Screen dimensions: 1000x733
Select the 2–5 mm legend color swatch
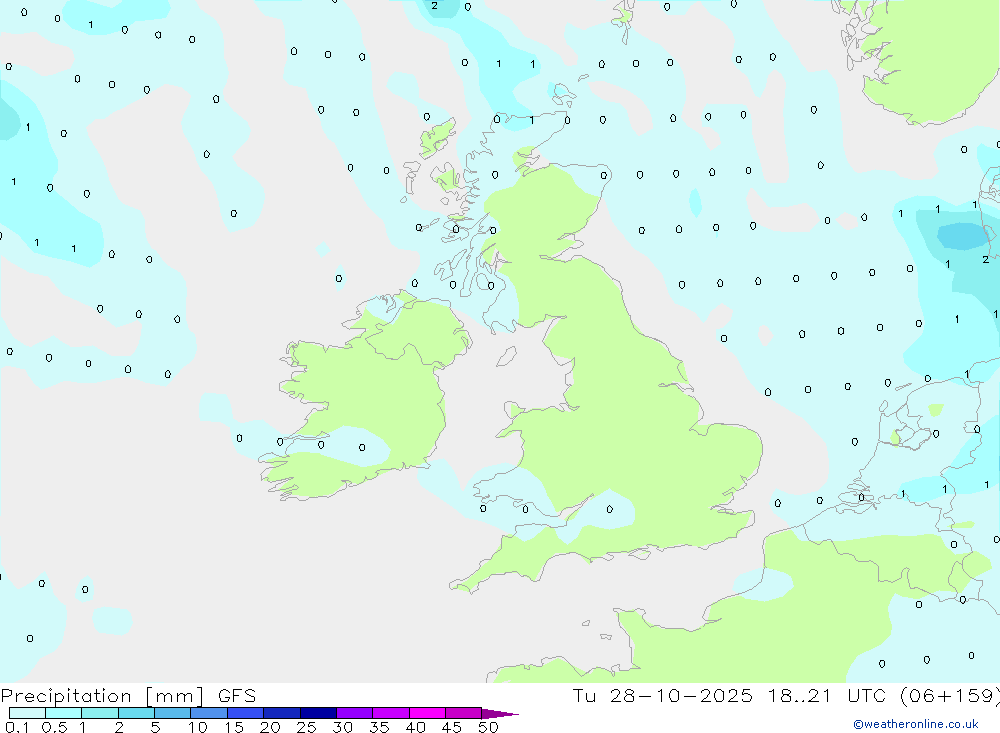tap(136, 713)
